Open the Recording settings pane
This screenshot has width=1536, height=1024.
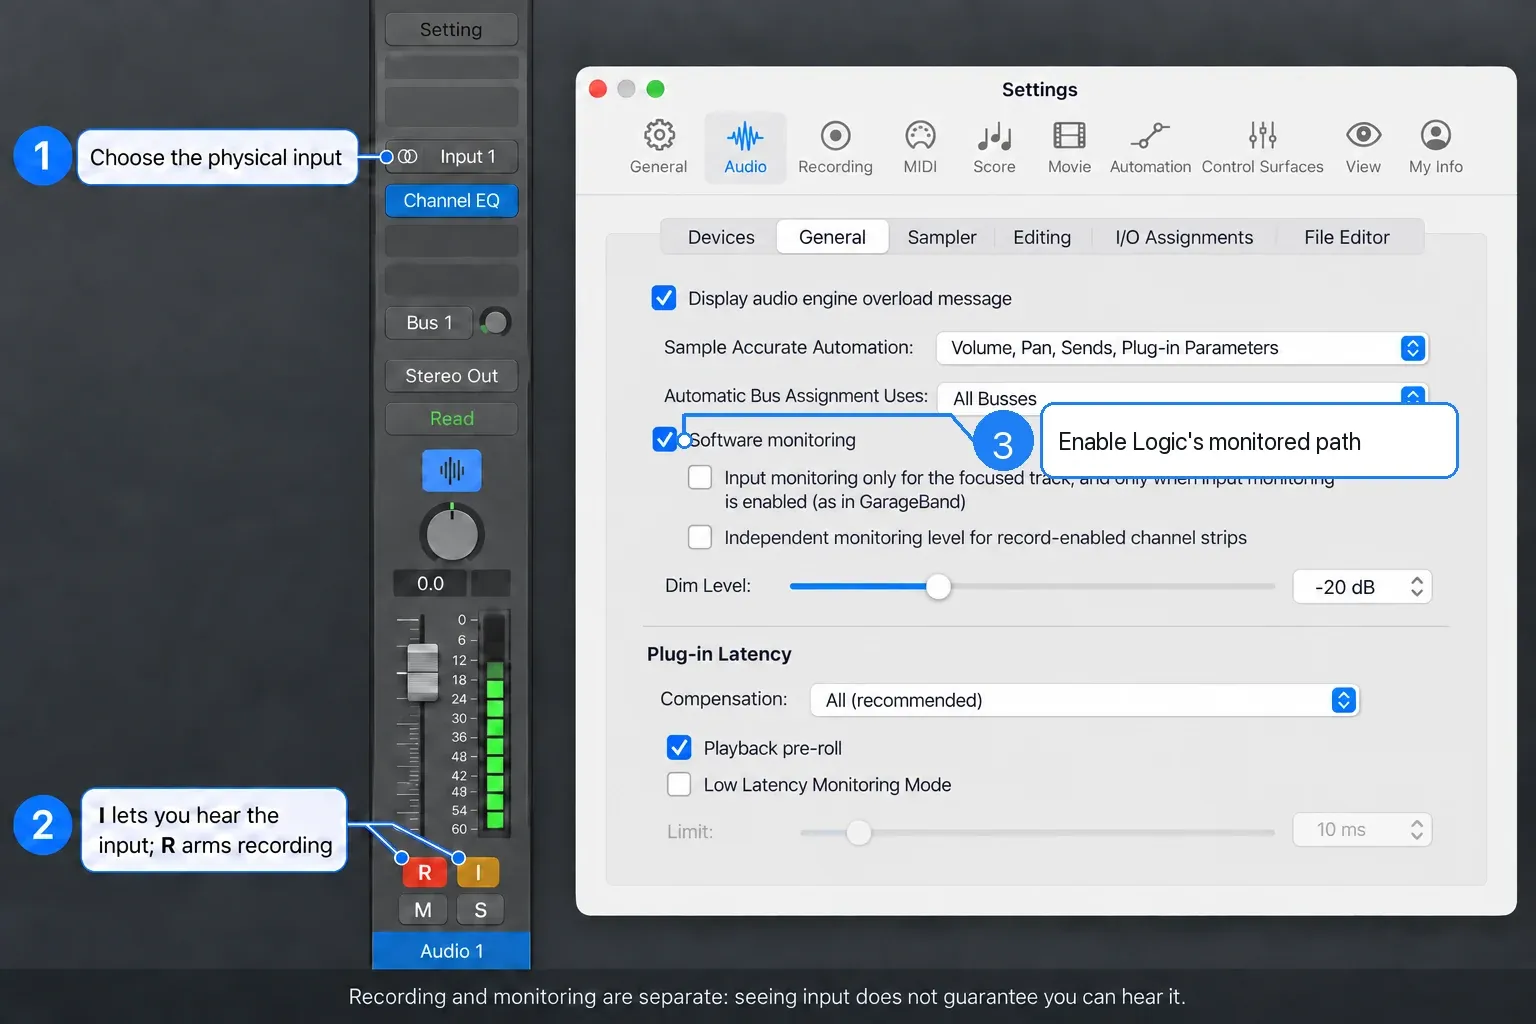point(835,147)
